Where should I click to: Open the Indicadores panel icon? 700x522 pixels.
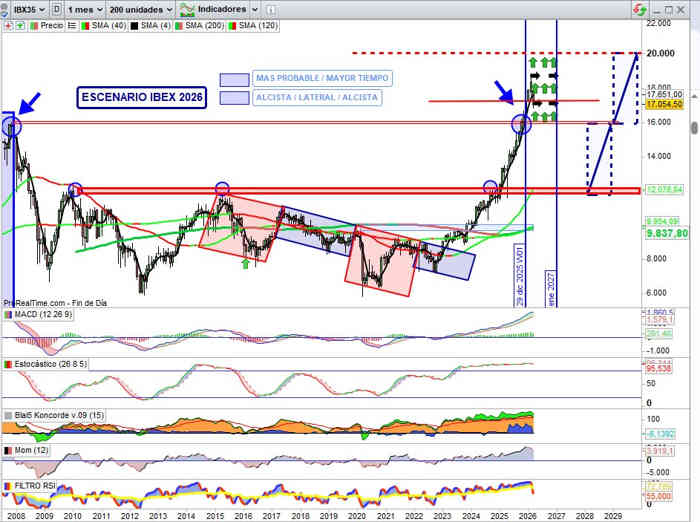click(x=186, y=8)
